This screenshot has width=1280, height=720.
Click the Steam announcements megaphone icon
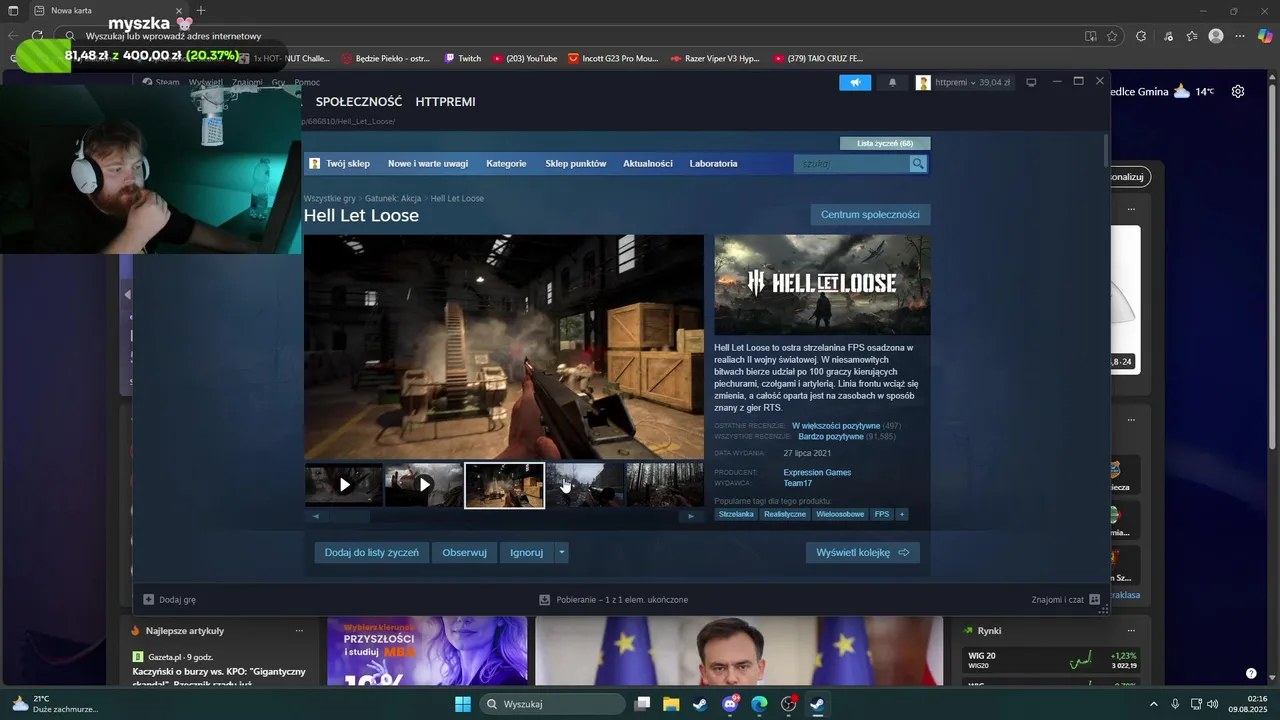point(855,82)
